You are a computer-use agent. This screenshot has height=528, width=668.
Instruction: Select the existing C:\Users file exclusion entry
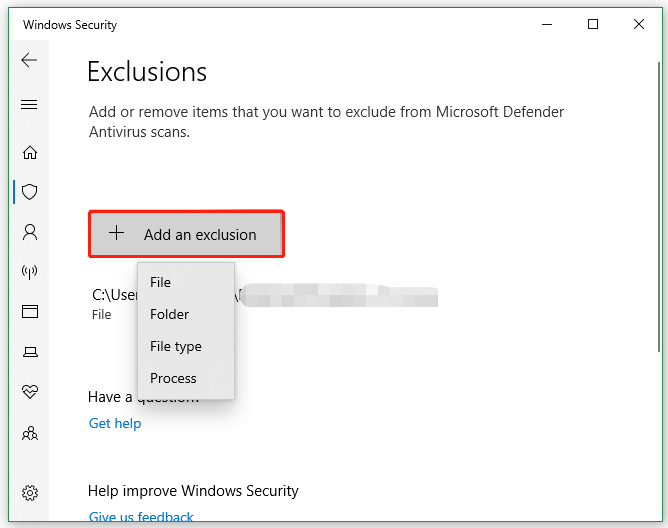tap(265, 303)
